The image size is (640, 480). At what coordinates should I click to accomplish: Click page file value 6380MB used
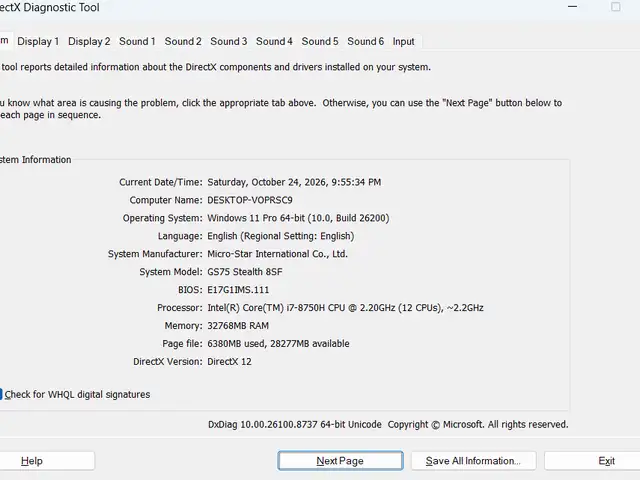point(278,344)
